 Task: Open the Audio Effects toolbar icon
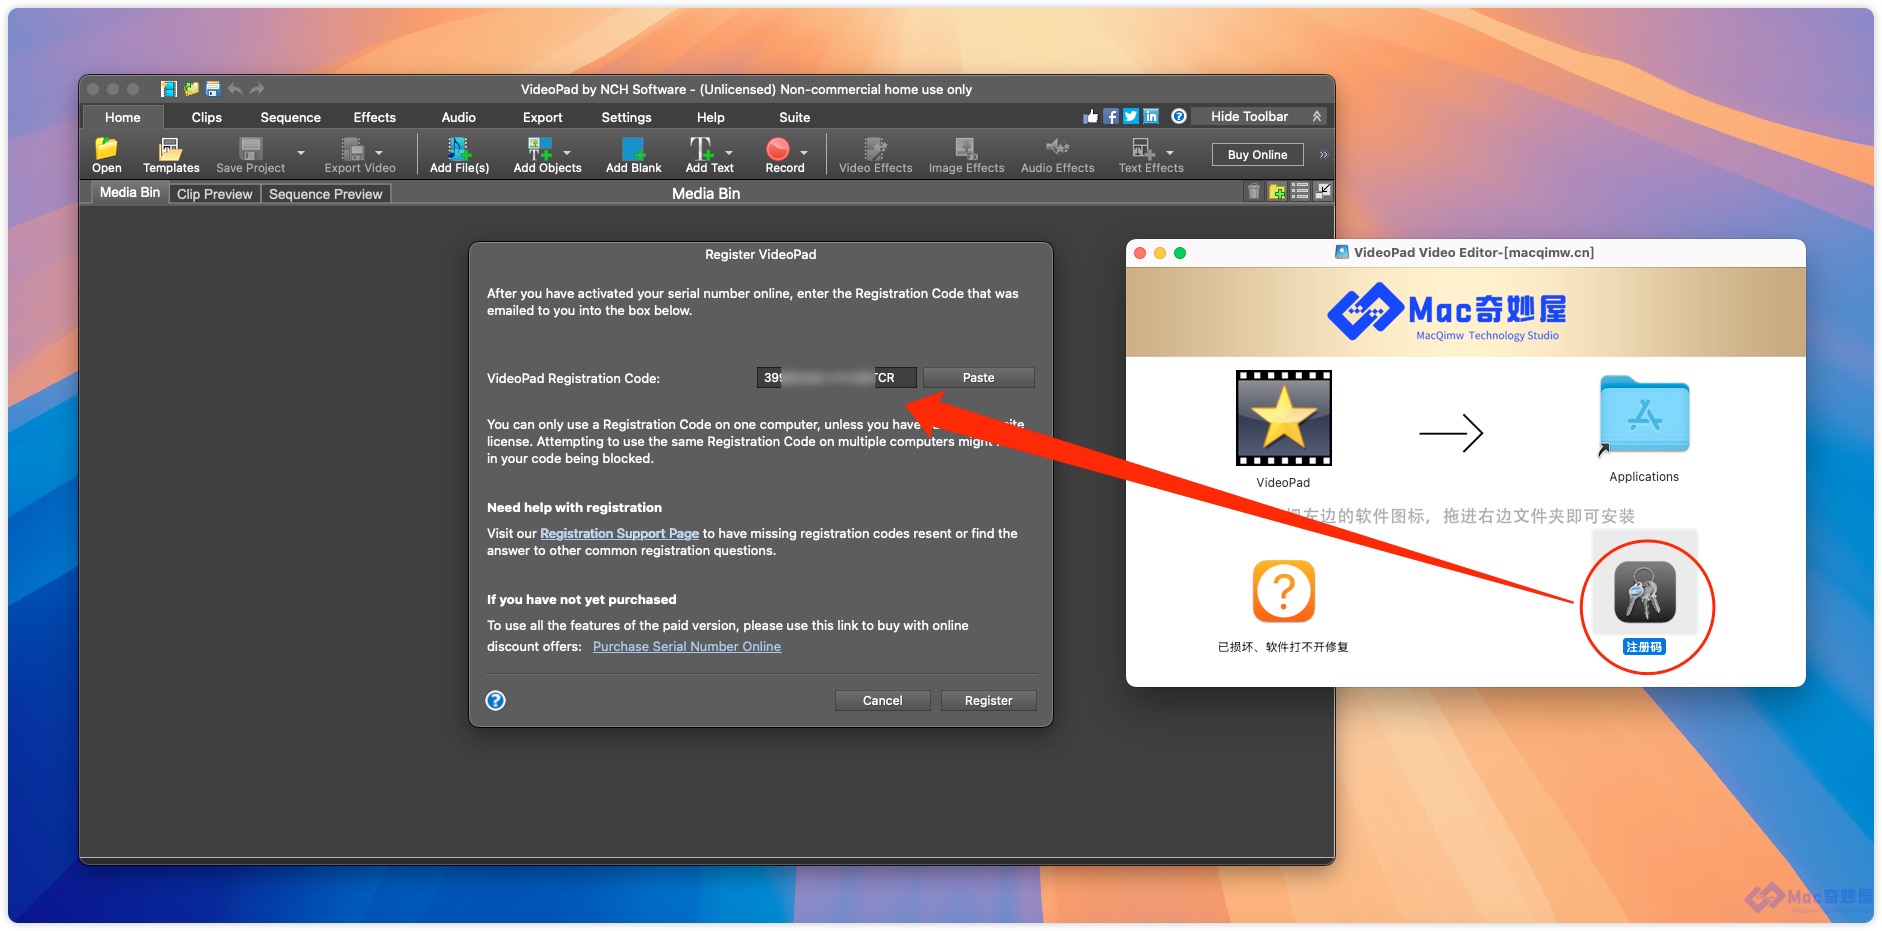click(1057, 147)
